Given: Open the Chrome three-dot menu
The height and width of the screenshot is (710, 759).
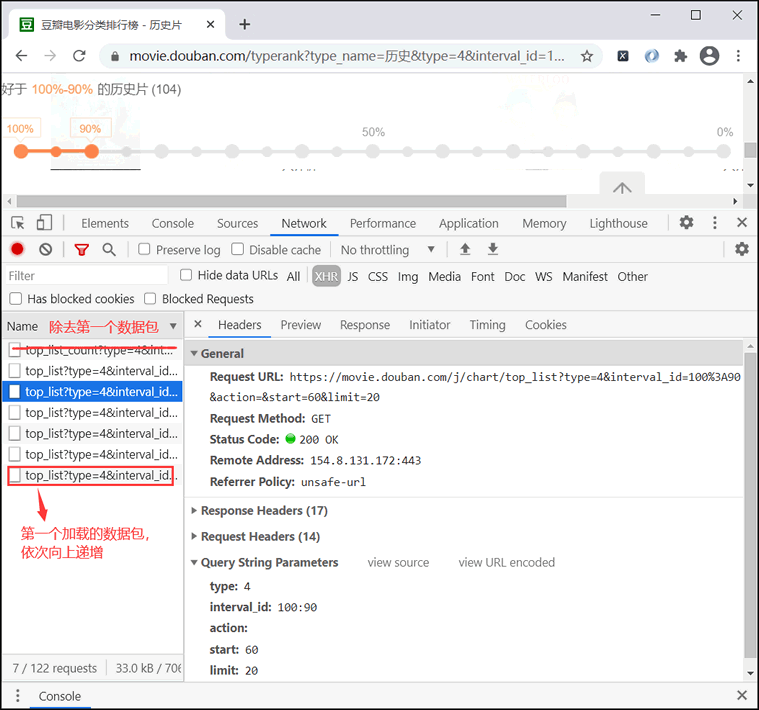Looking at the screenshot, I should click(x=738, y=56).
